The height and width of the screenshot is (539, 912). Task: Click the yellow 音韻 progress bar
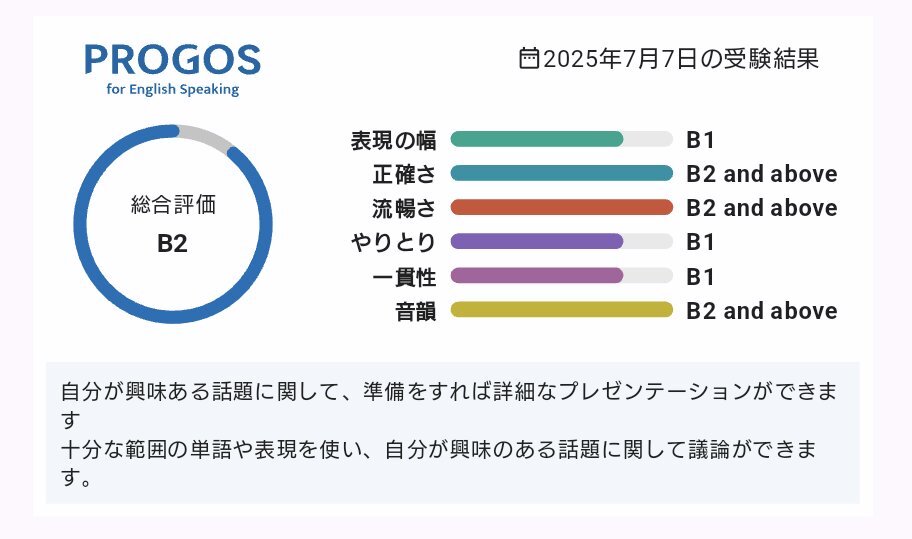point(562,310)
